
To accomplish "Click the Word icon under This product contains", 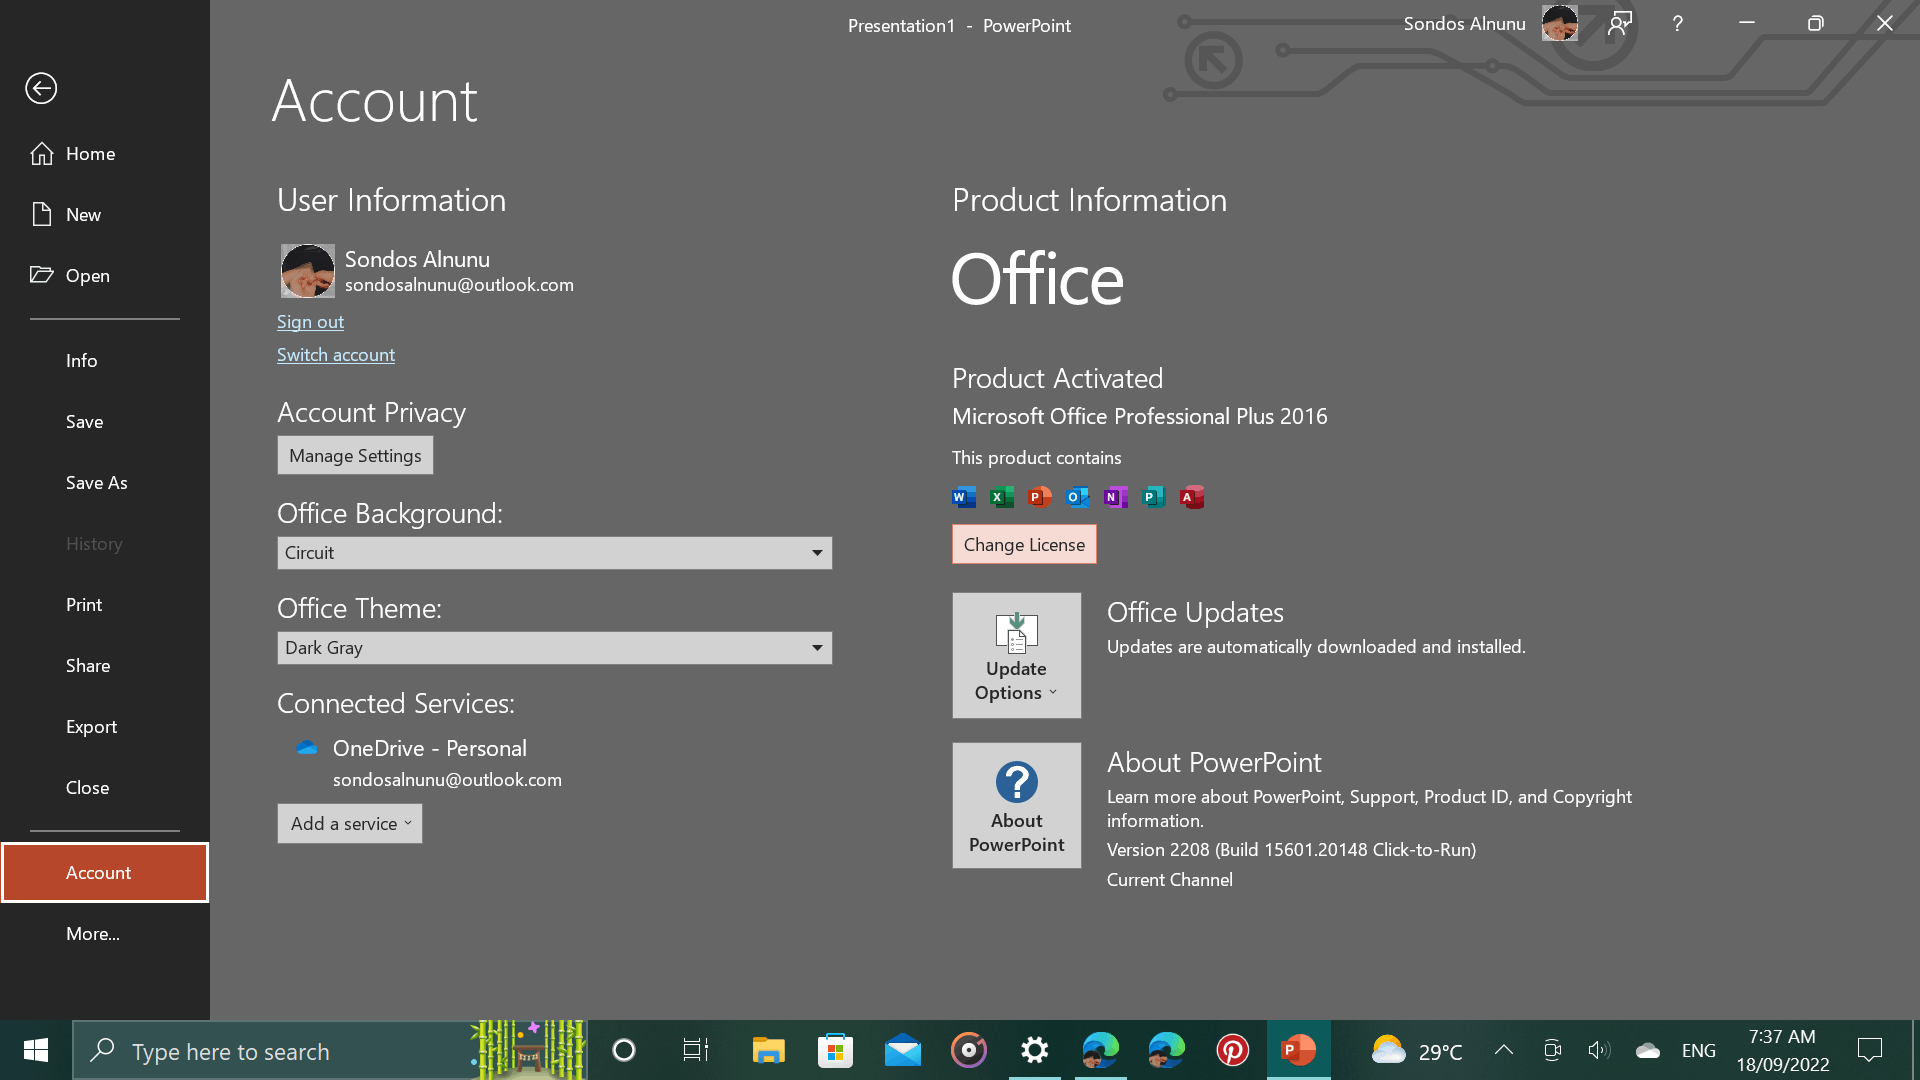I will click(x=964, y=497).
